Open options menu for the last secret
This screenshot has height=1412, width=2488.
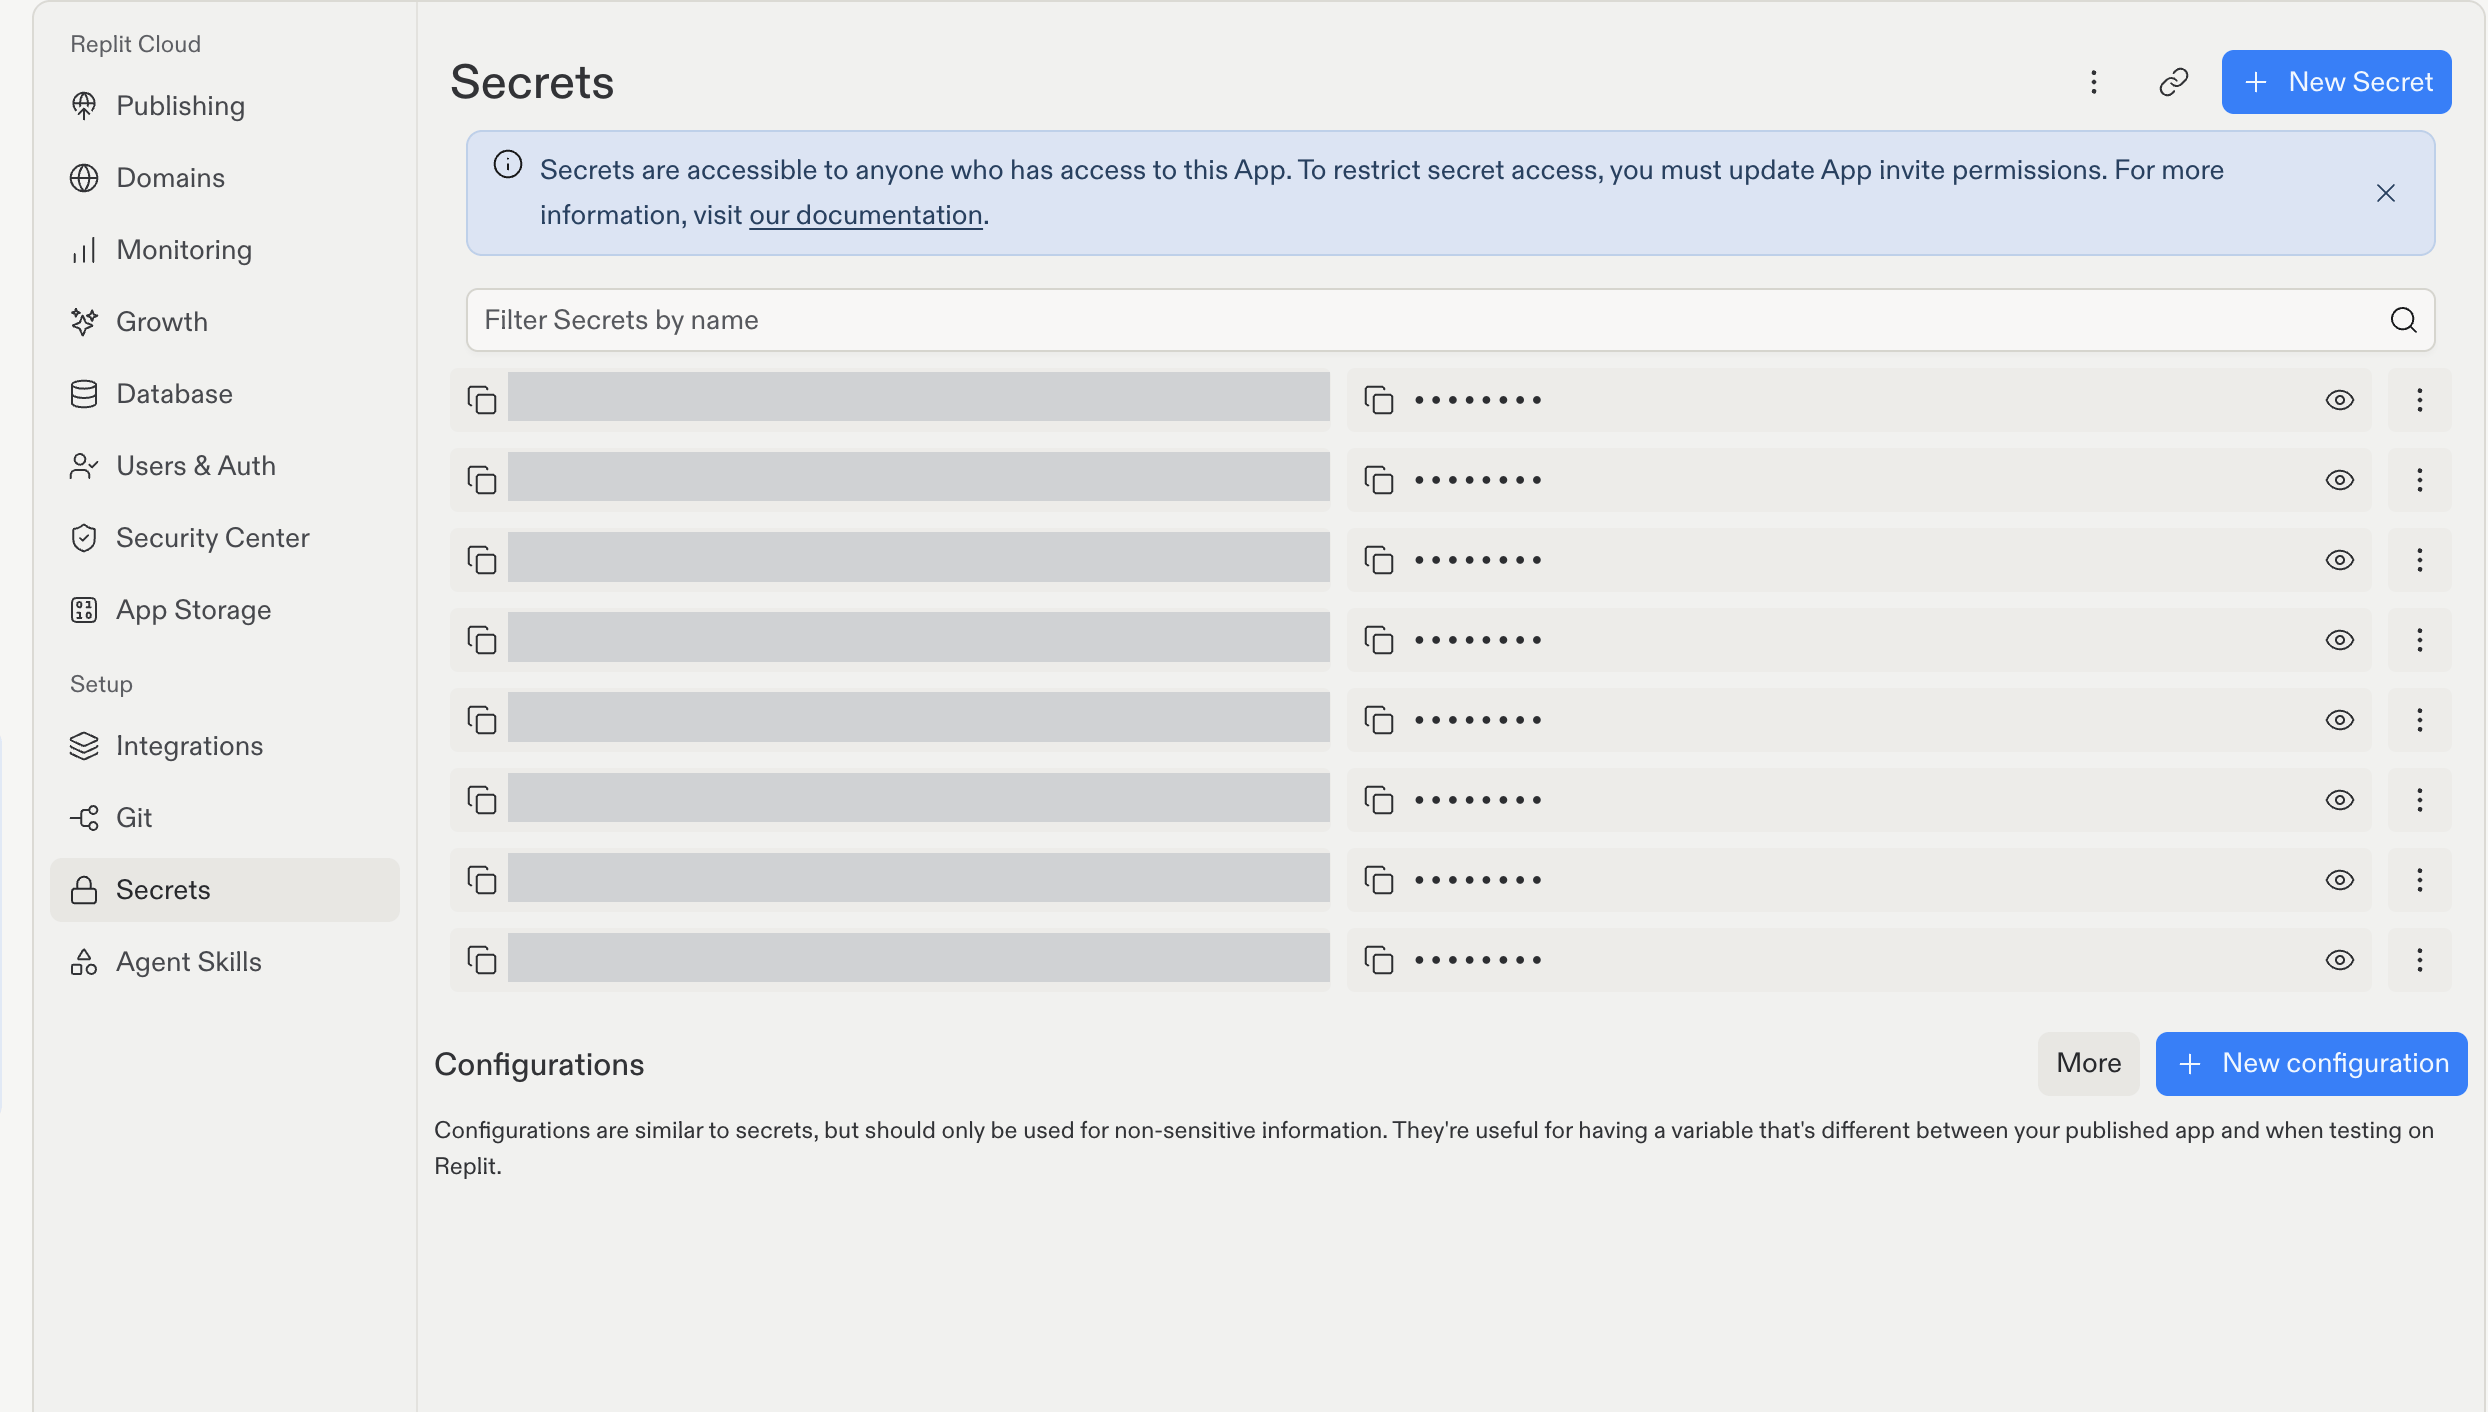tap(2420, 960)
